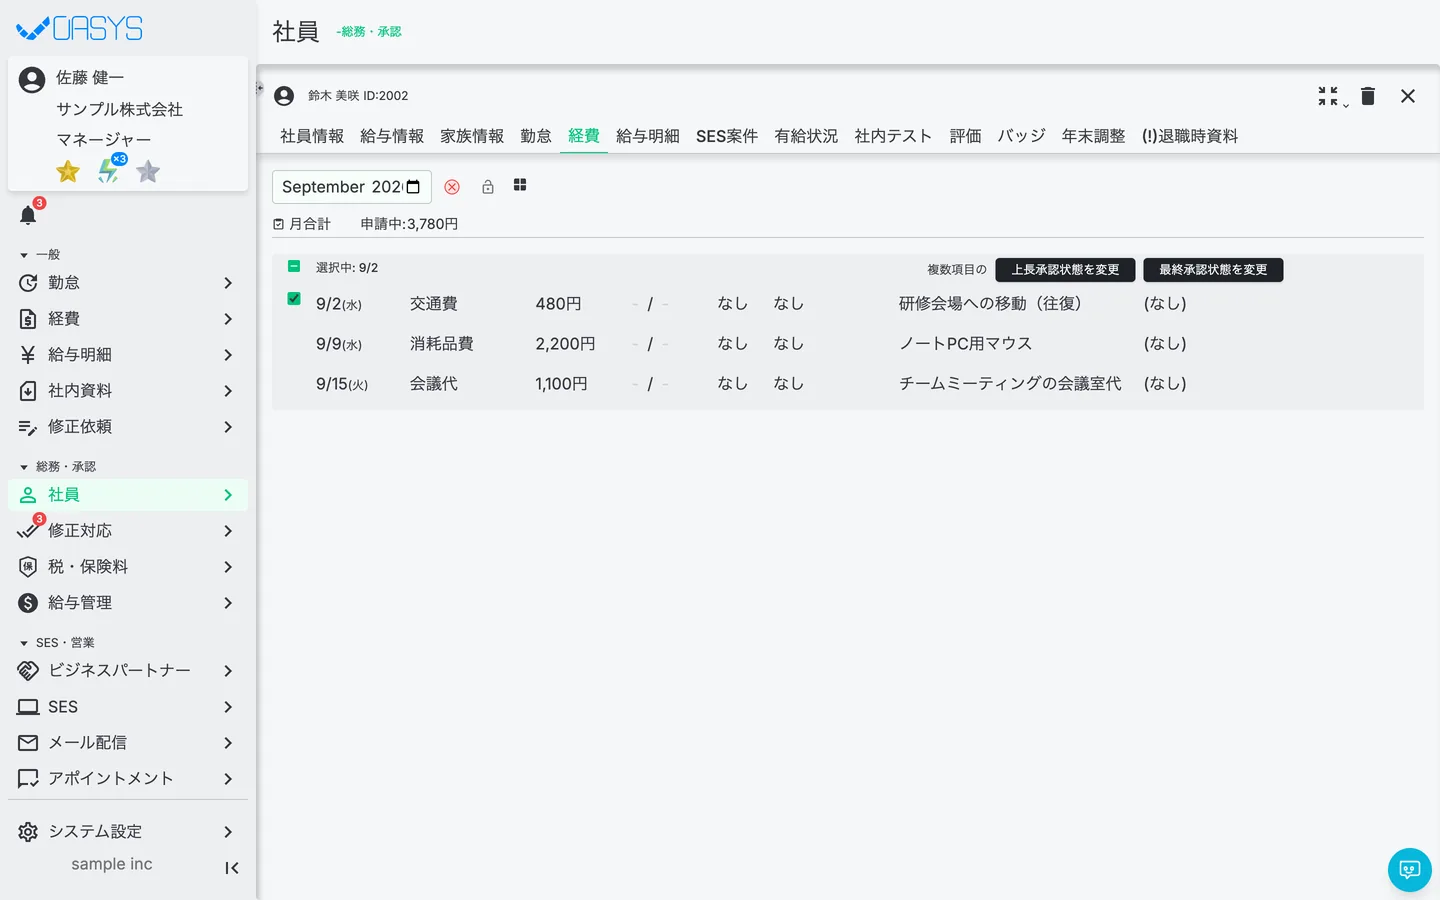Open the notifications bell
1440x900 pixels.
tap(28, 215)
